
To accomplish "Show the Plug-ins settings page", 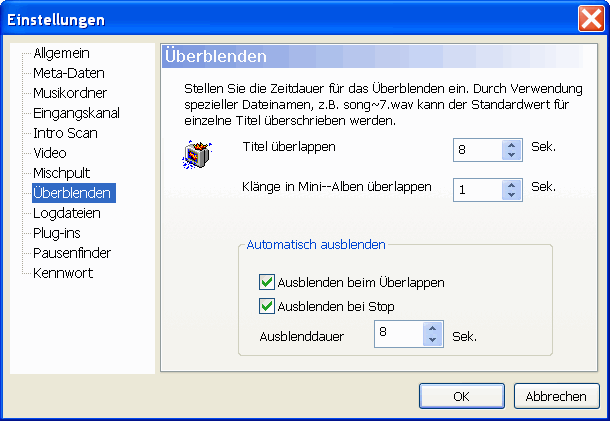I will (x=57, y=233).
